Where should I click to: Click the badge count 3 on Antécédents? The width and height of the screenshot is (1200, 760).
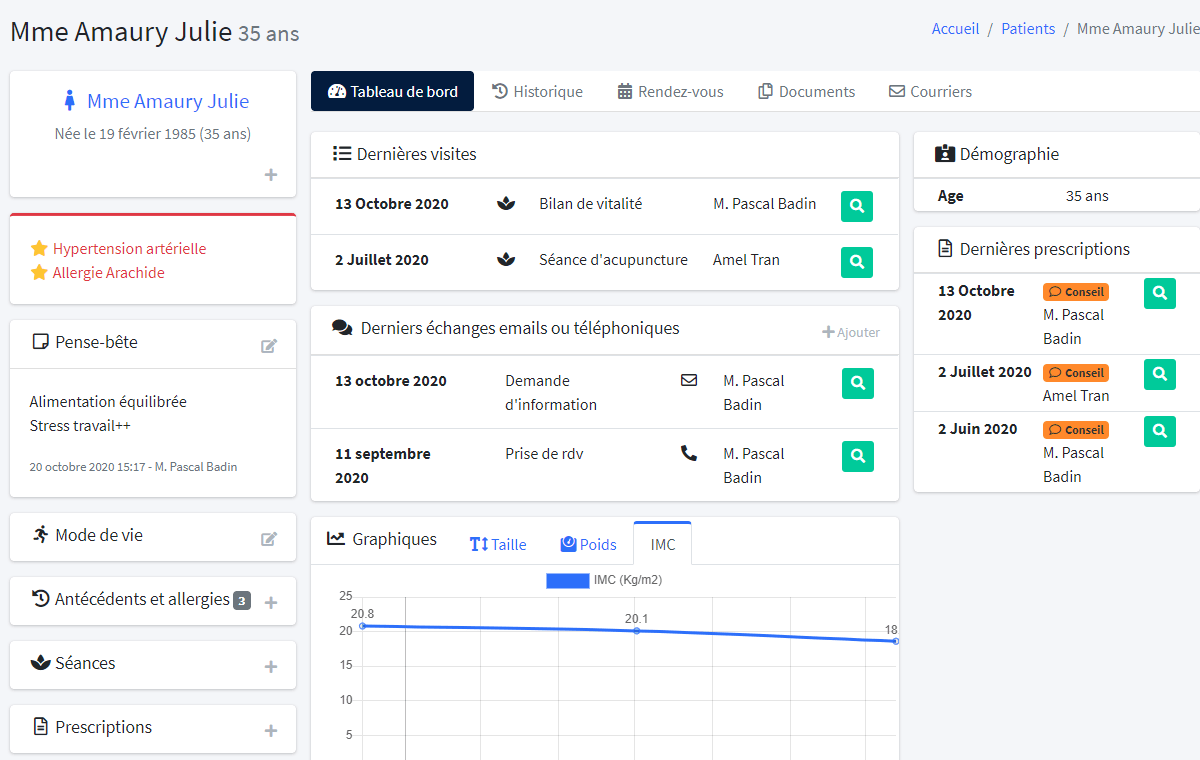pos(242,601)
